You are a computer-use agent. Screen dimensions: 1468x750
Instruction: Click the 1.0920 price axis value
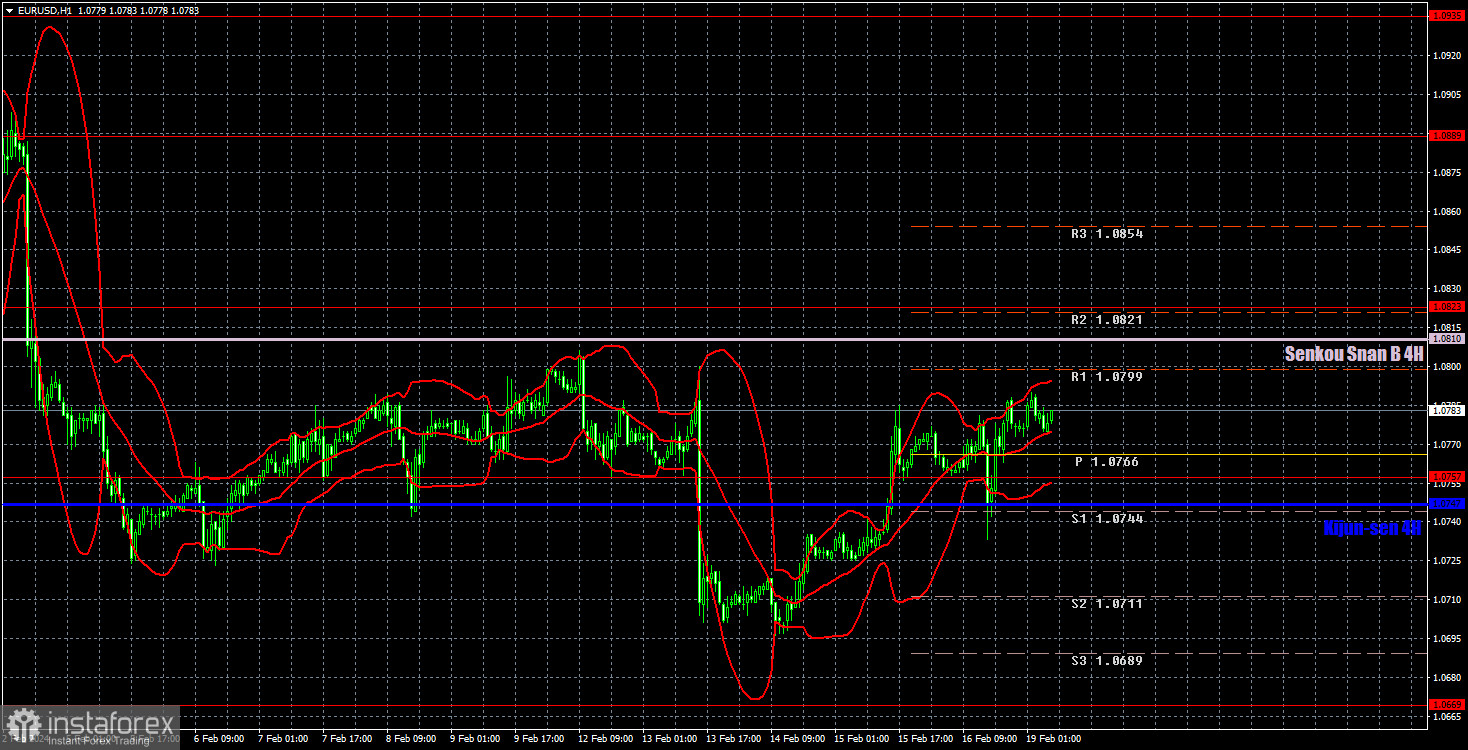point(1448,56)
